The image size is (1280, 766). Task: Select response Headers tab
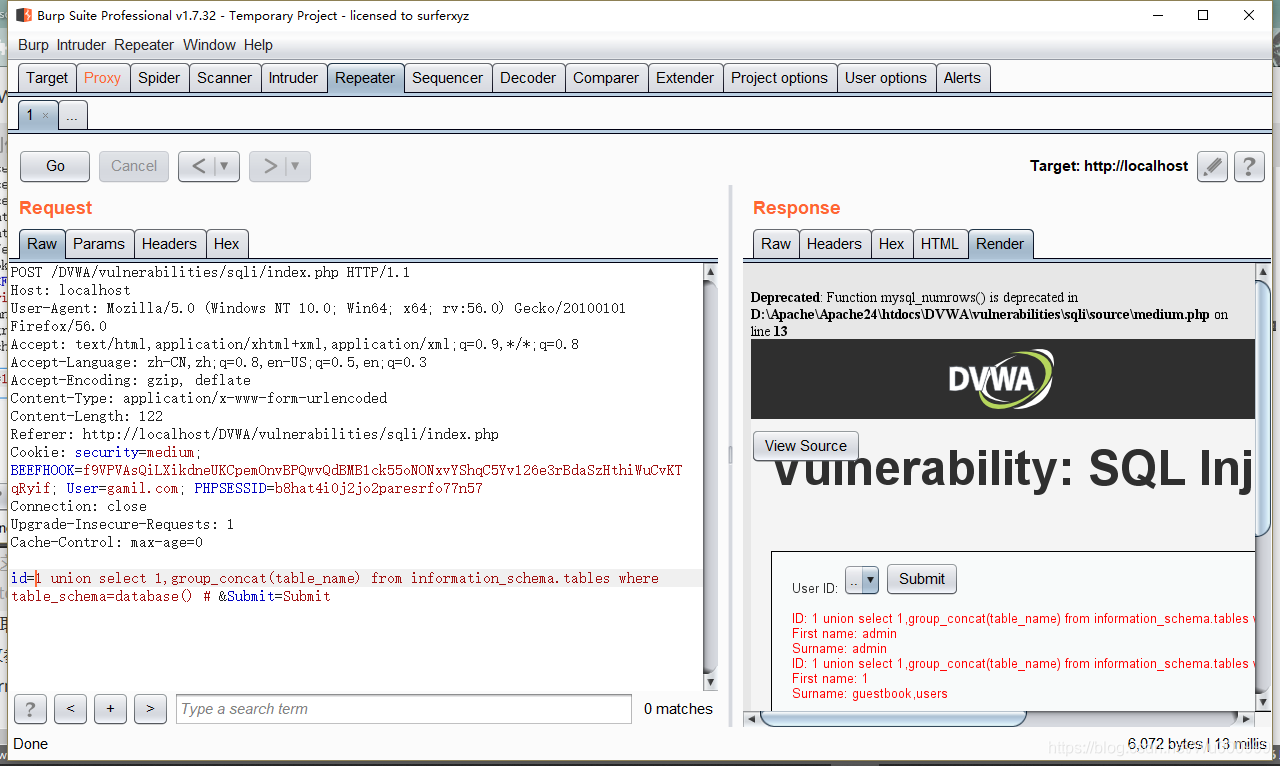click(834, 244)
